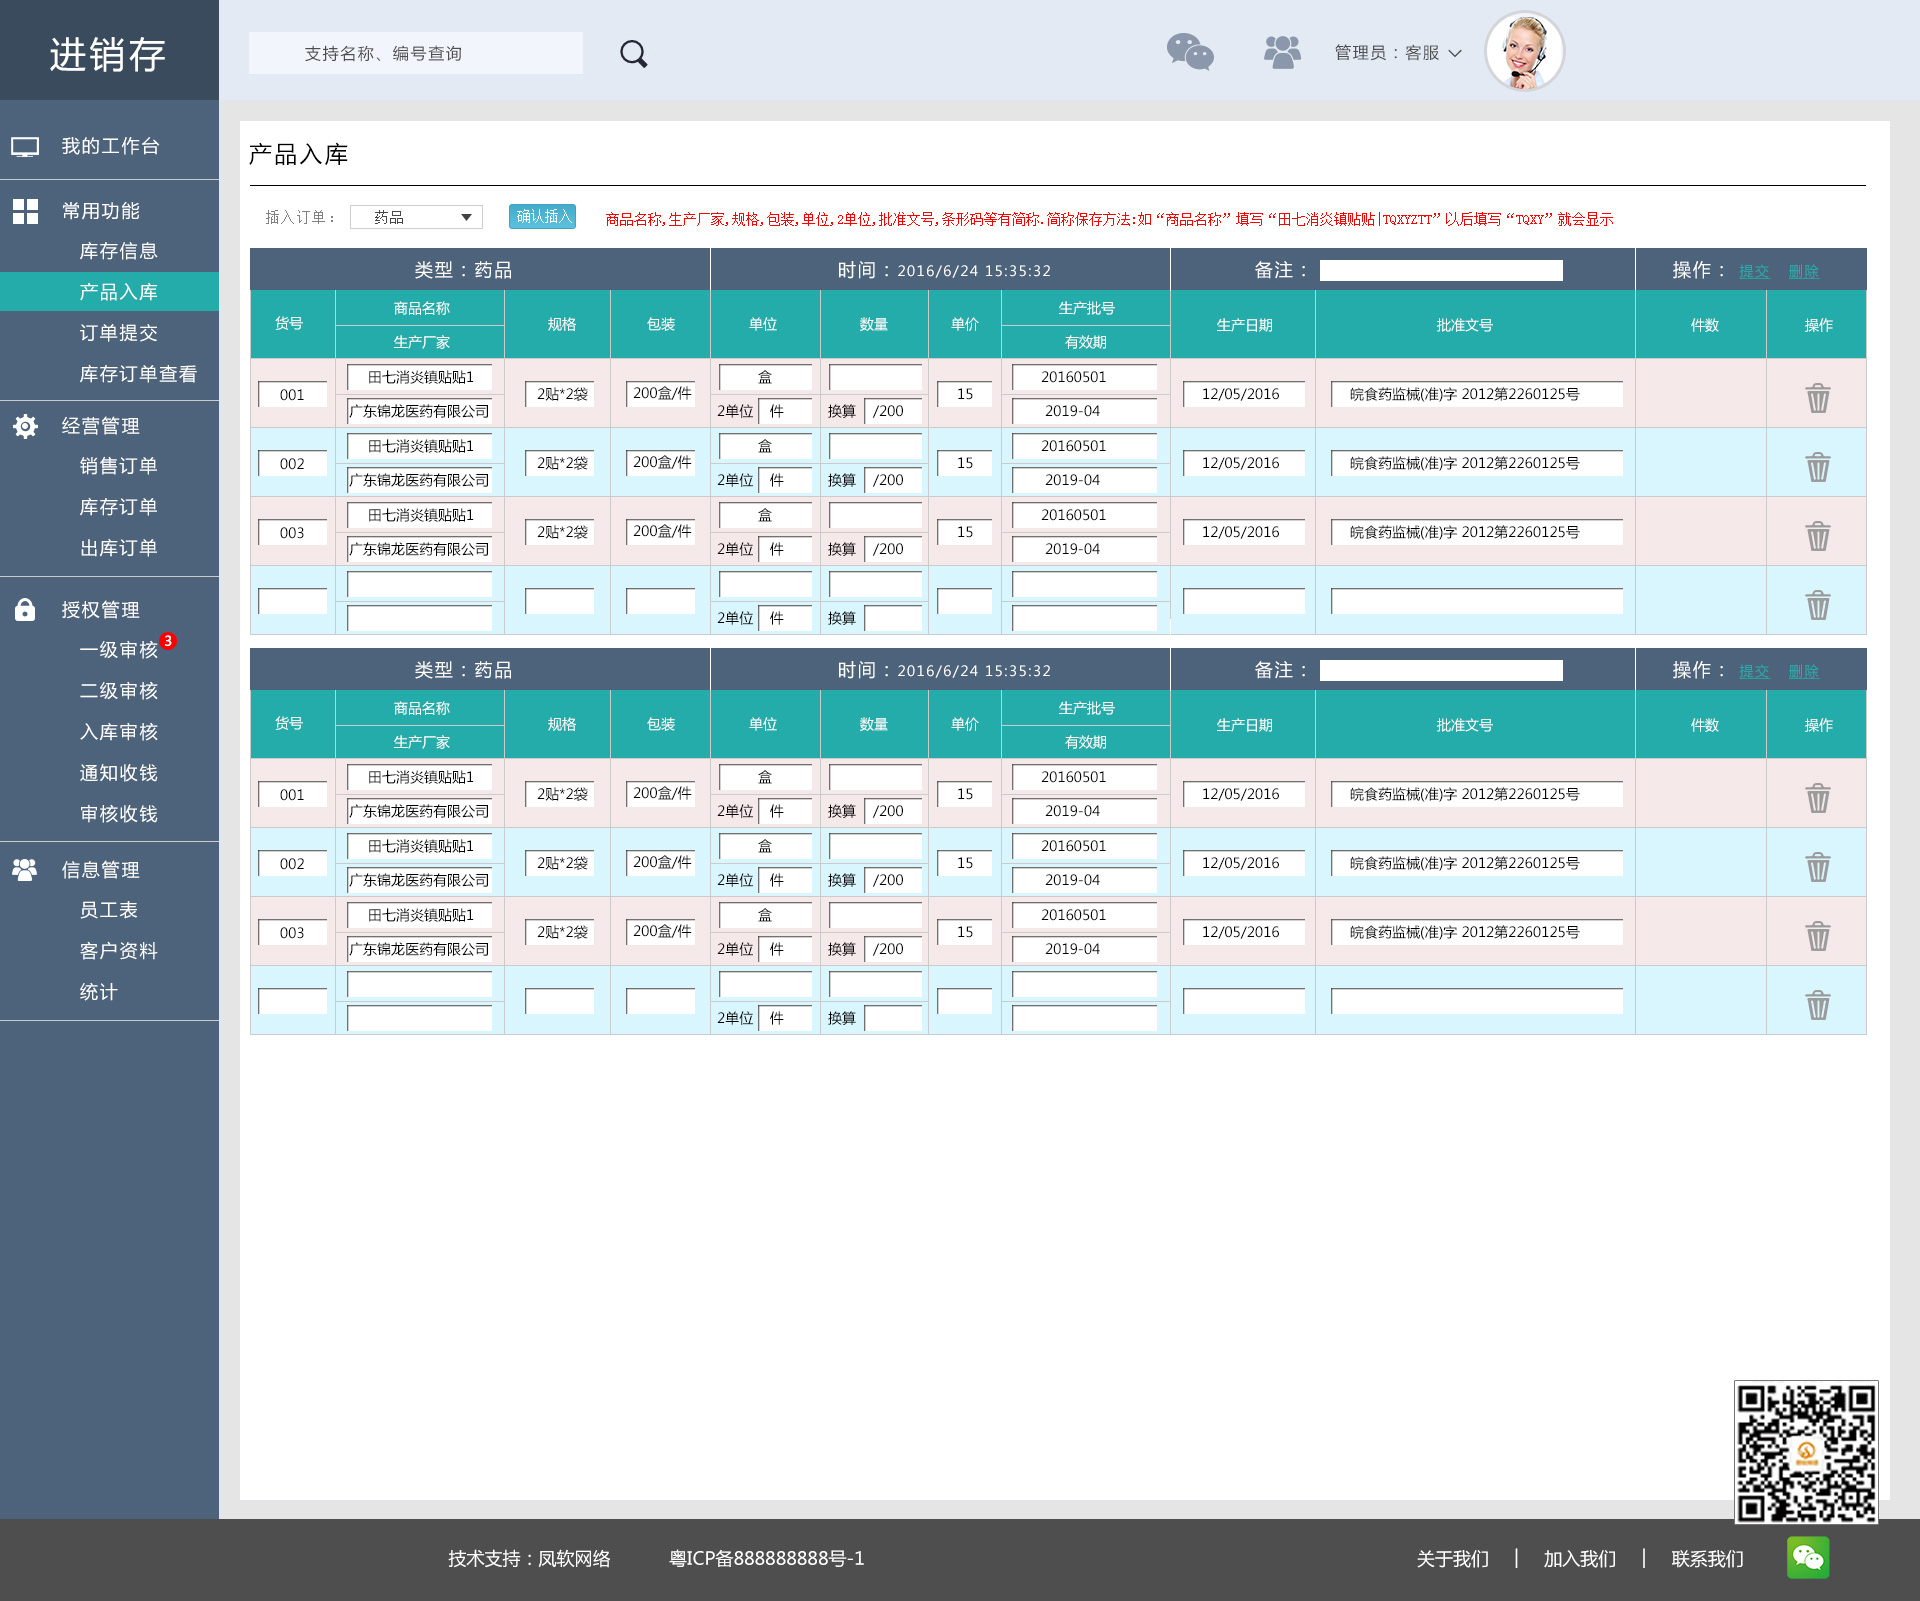Click the 授权管理 lock icon
This screenshot has height=1601, width=1920.
[25, 610]
